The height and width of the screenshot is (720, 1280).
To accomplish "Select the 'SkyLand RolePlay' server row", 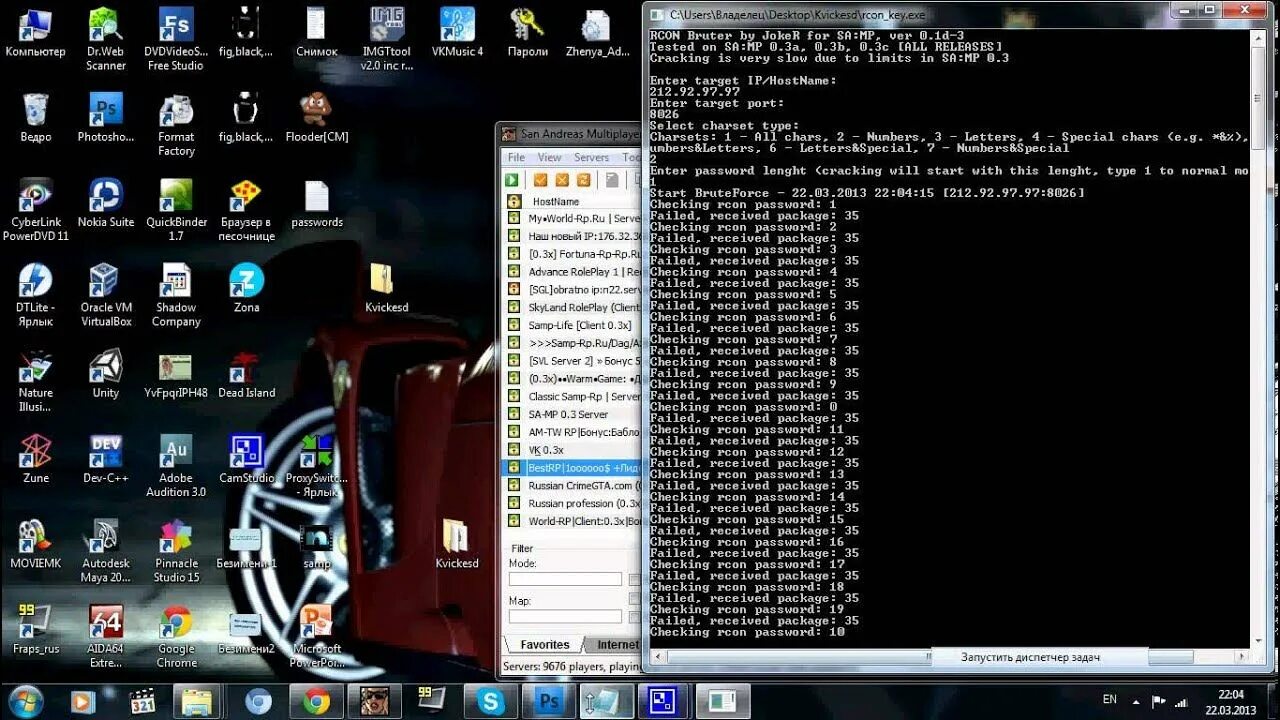I will [572, 307].
